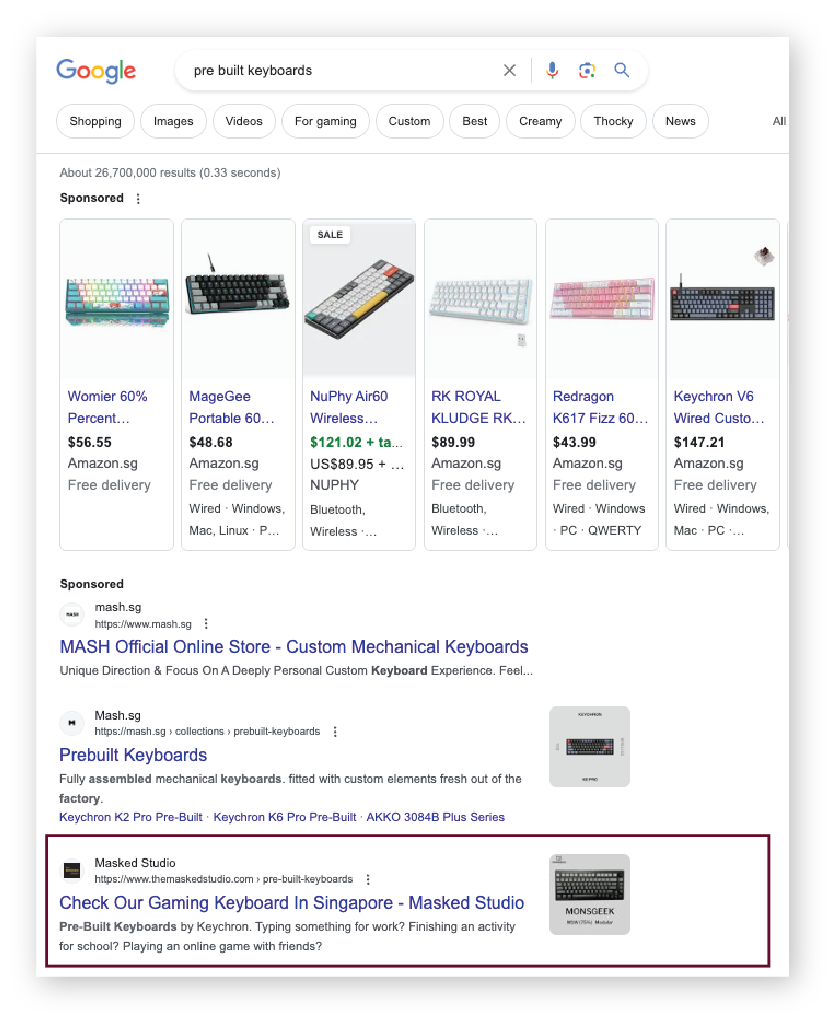
Task: Click the NuPhy Air60 Wireless product title
Action: 349,407
